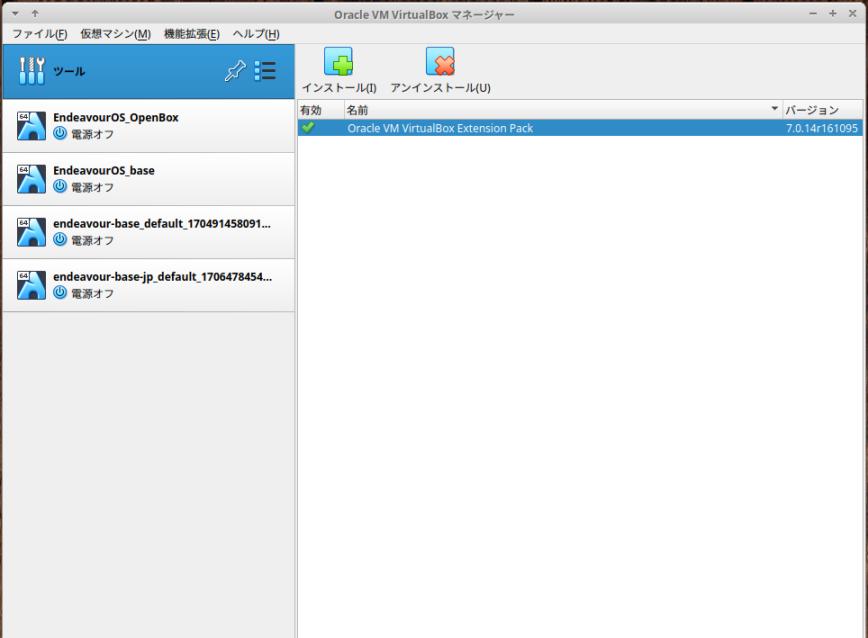This screenshot has width=868, height=638.
Task: Open the ファイル(F) menu
Action: (x=39, y=34)
